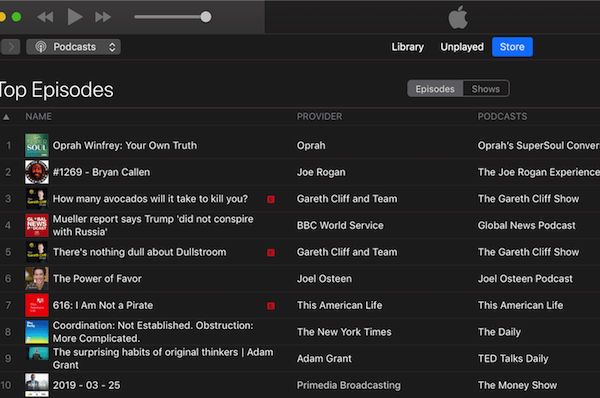Select 'How many avocados will it take' episode
Image resolution: width=600 pixels, height=398 pixels.
(x=150, y=199)
